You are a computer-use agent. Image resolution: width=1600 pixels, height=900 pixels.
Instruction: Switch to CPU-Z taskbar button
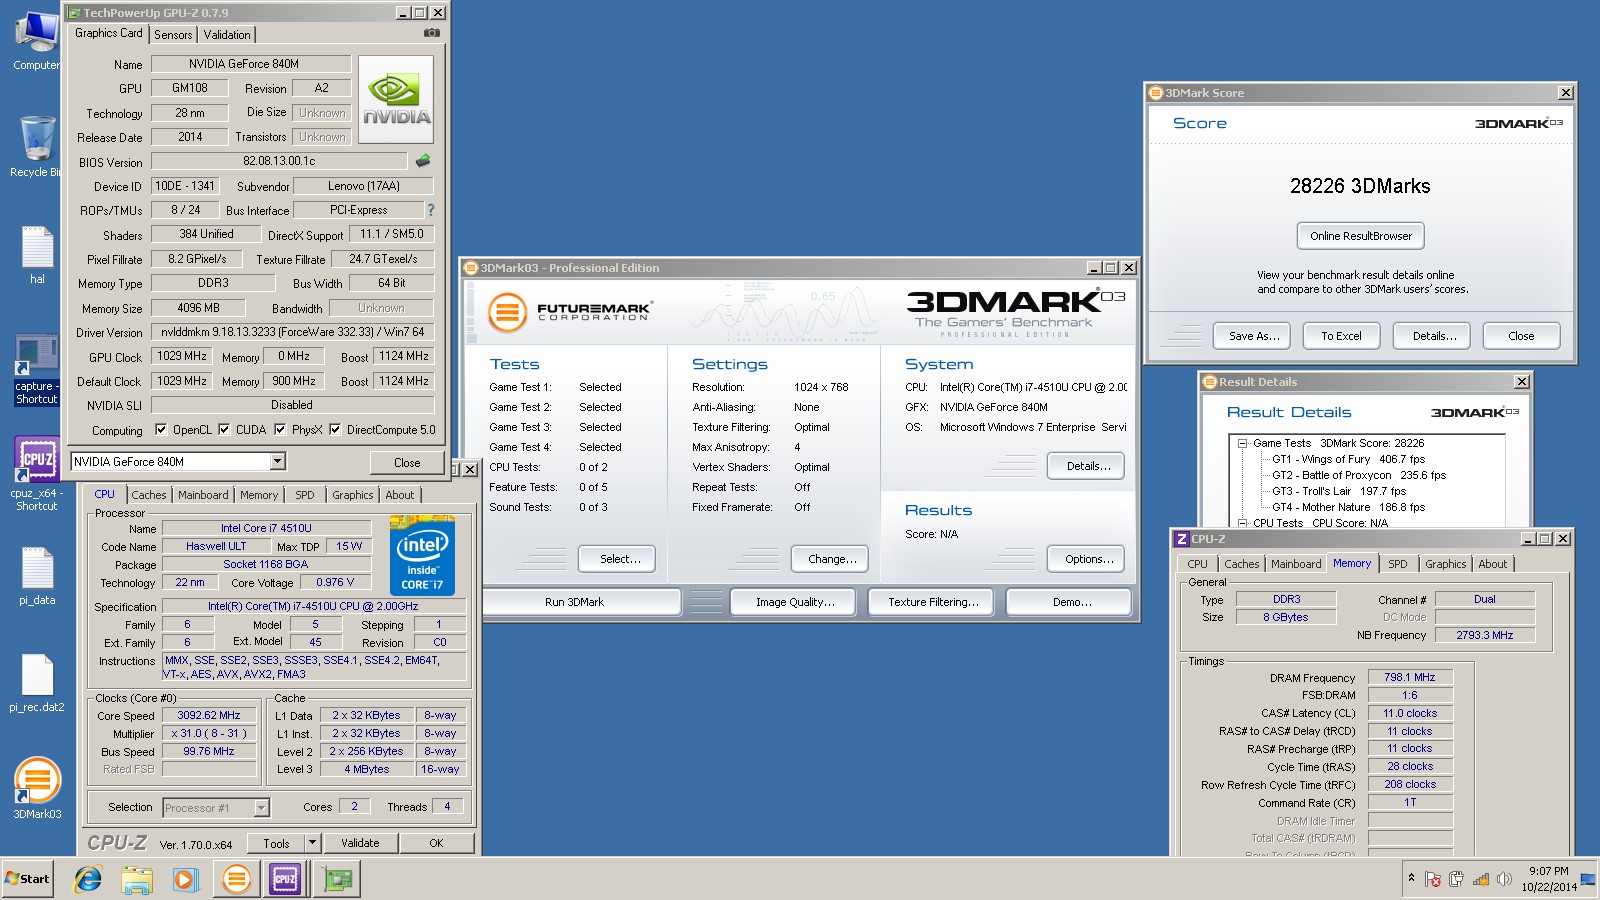pyautogui.click(x=285, y=879)
